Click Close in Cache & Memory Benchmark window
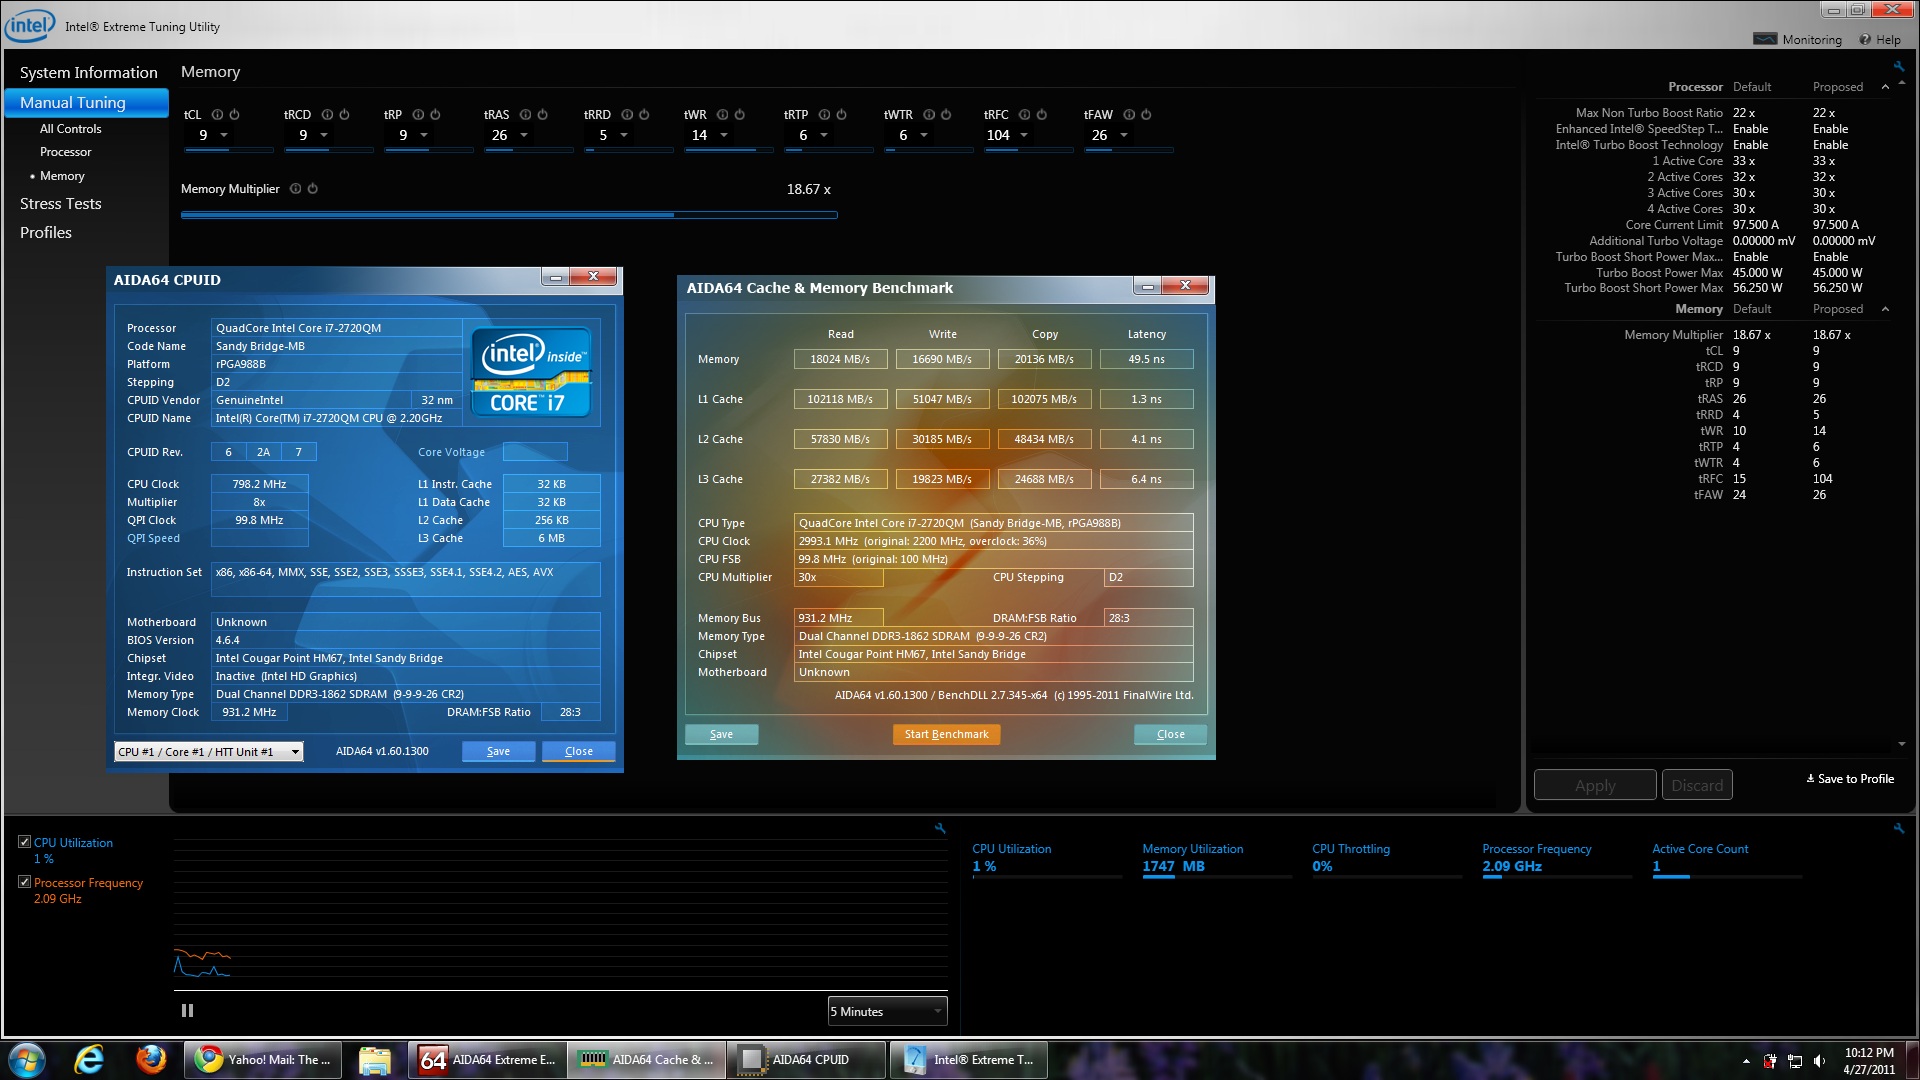 click(1170, 735)
